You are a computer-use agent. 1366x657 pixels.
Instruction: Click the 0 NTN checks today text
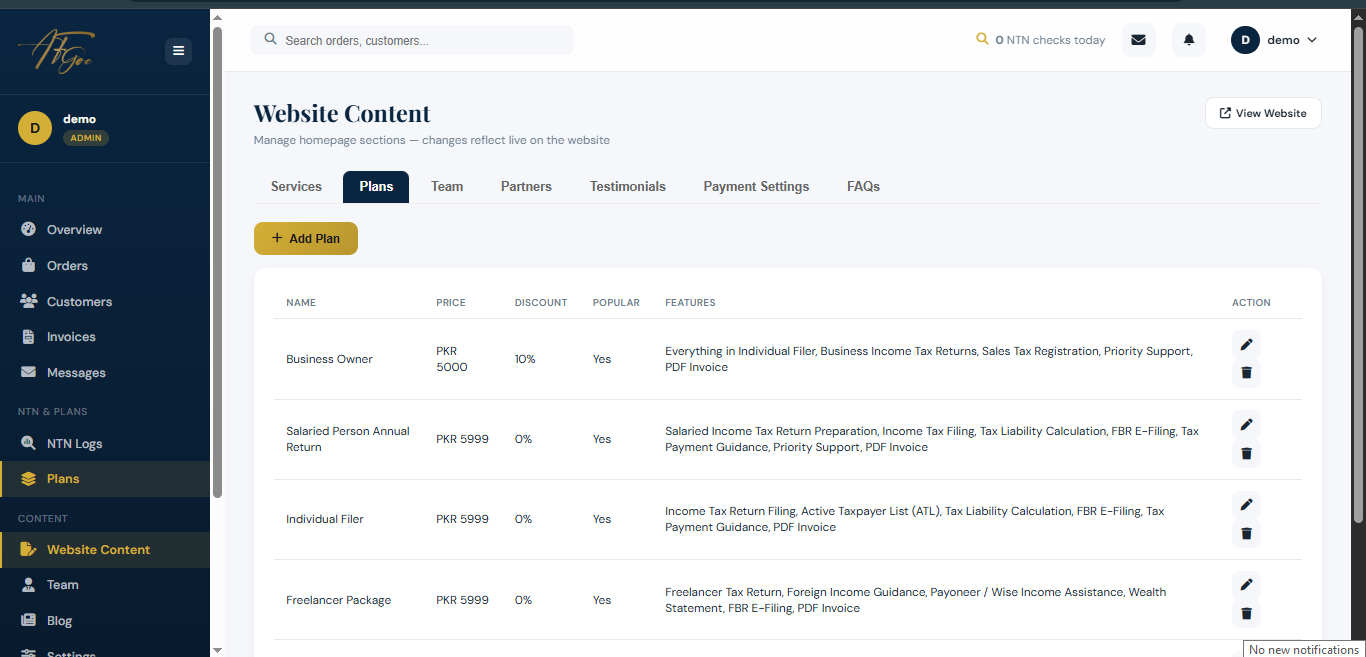[x=1050, y=40]
